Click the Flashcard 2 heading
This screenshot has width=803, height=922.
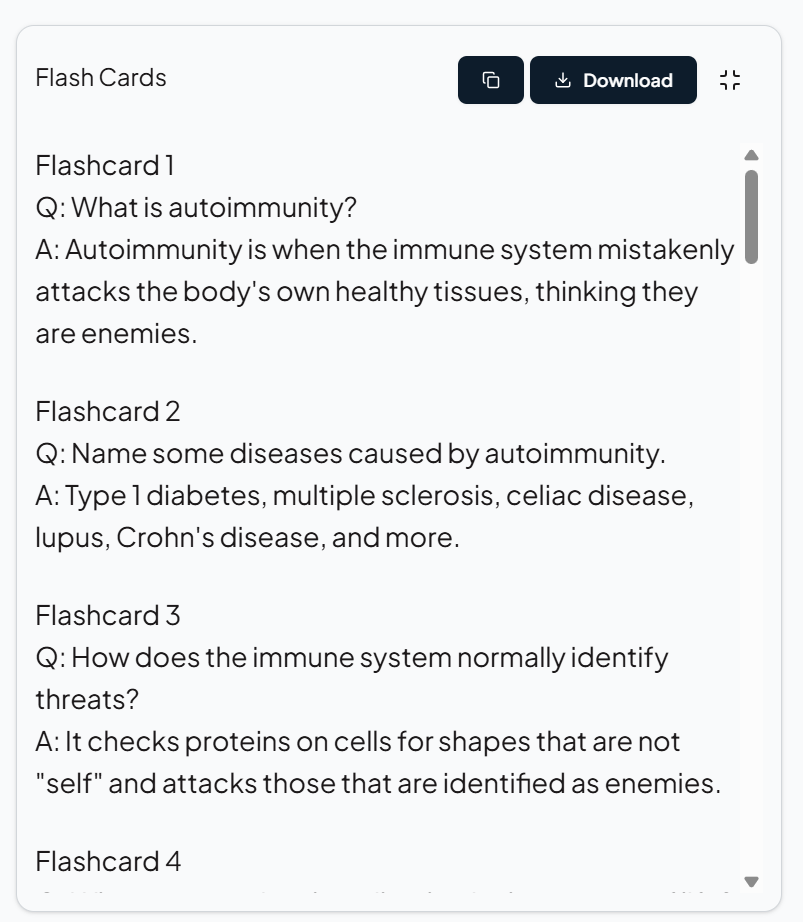(x=108, y=411)
